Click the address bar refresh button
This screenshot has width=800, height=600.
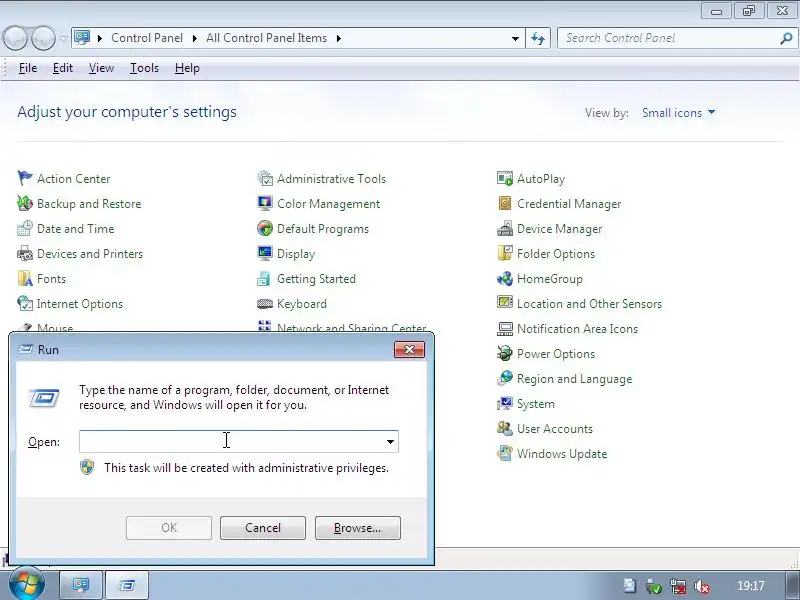point(538,38)
